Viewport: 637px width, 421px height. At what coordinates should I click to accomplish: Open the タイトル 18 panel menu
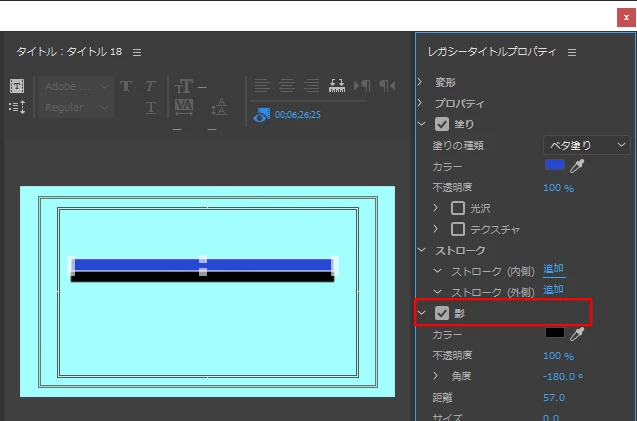tap(137, 52)
